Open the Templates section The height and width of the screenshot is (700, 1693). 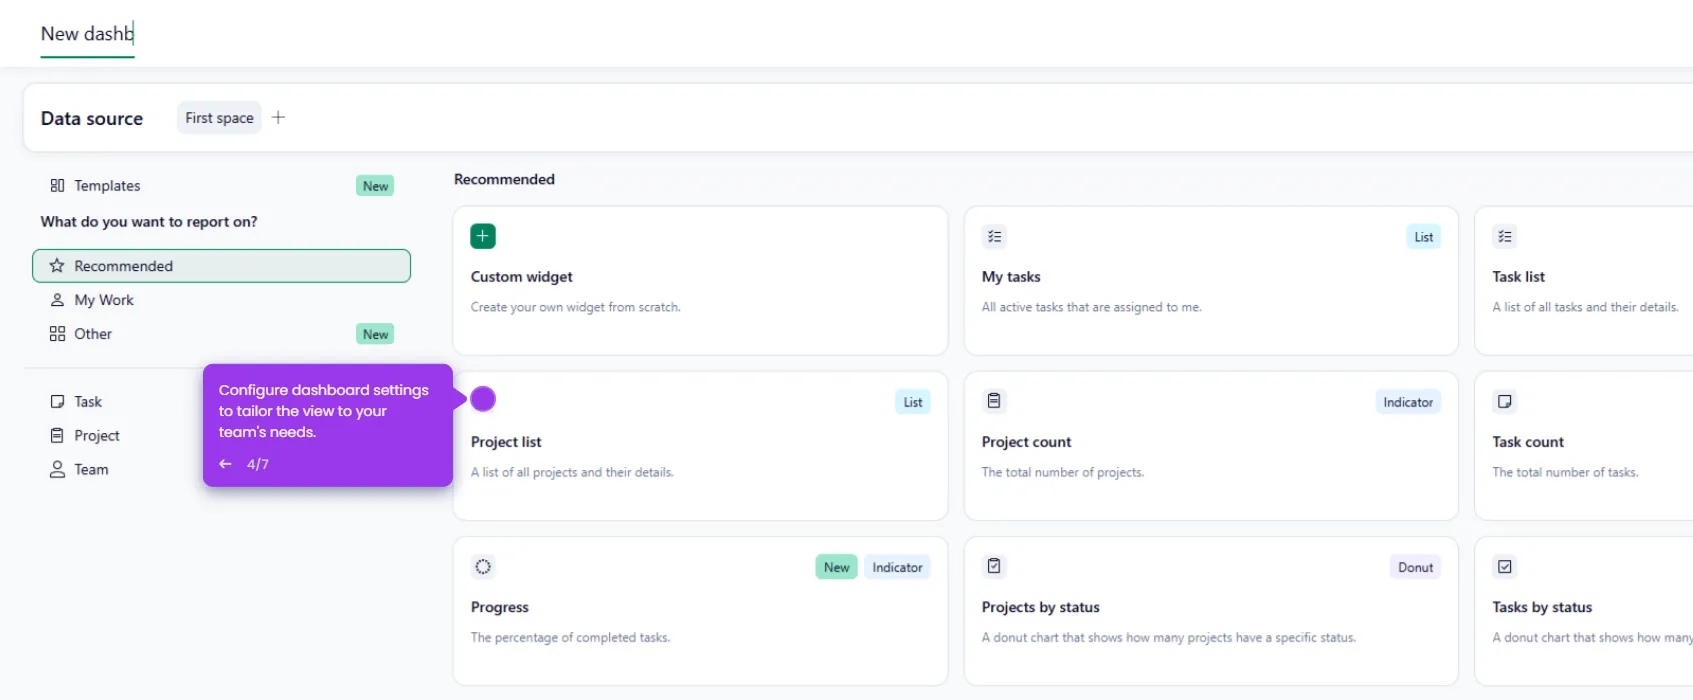(x=221, y=186)
